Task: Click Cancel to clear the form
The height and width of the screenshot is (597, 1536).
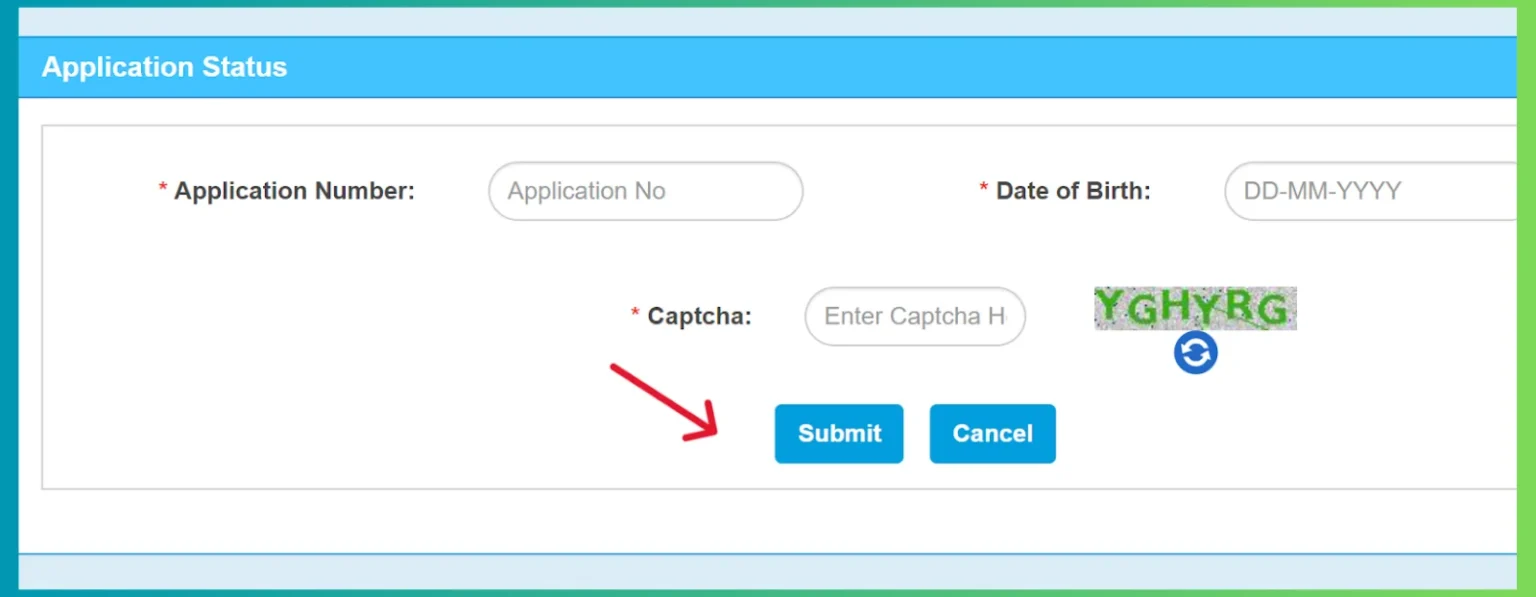Action: tap(992, 433)
